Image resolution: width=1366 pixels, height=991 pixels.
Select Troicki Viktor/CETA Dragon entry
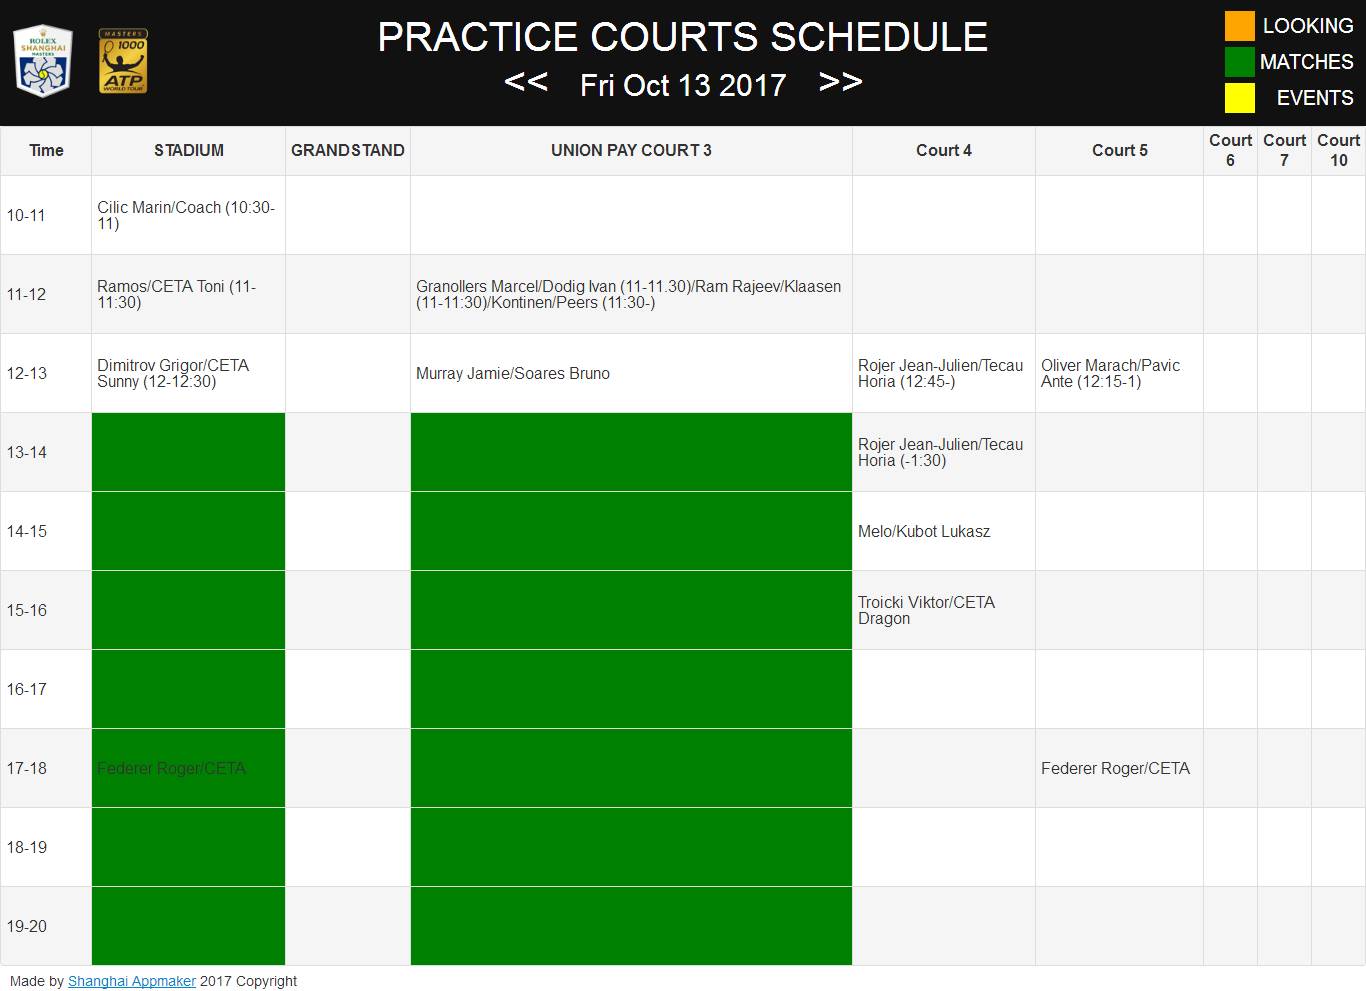pos(927,610)
